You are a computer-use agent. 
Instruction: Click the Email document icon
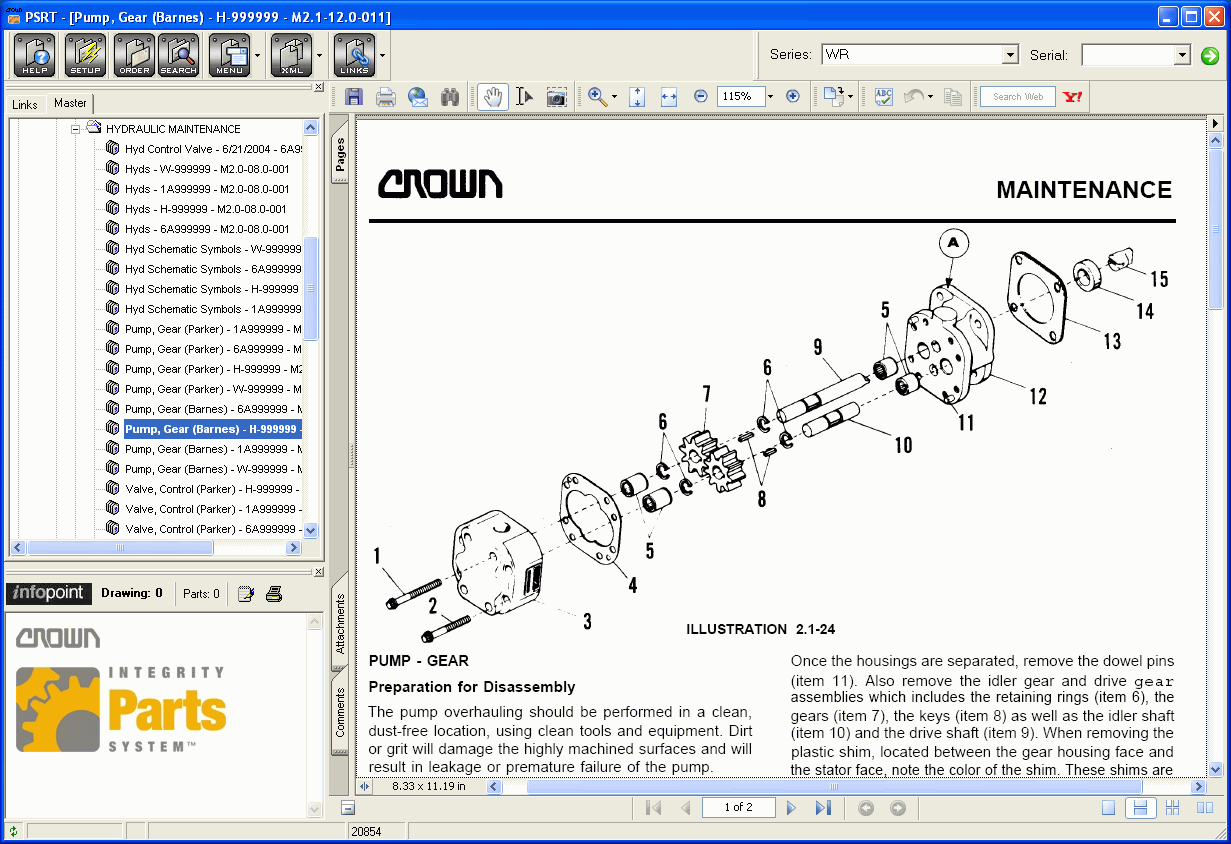click(418, 97)
